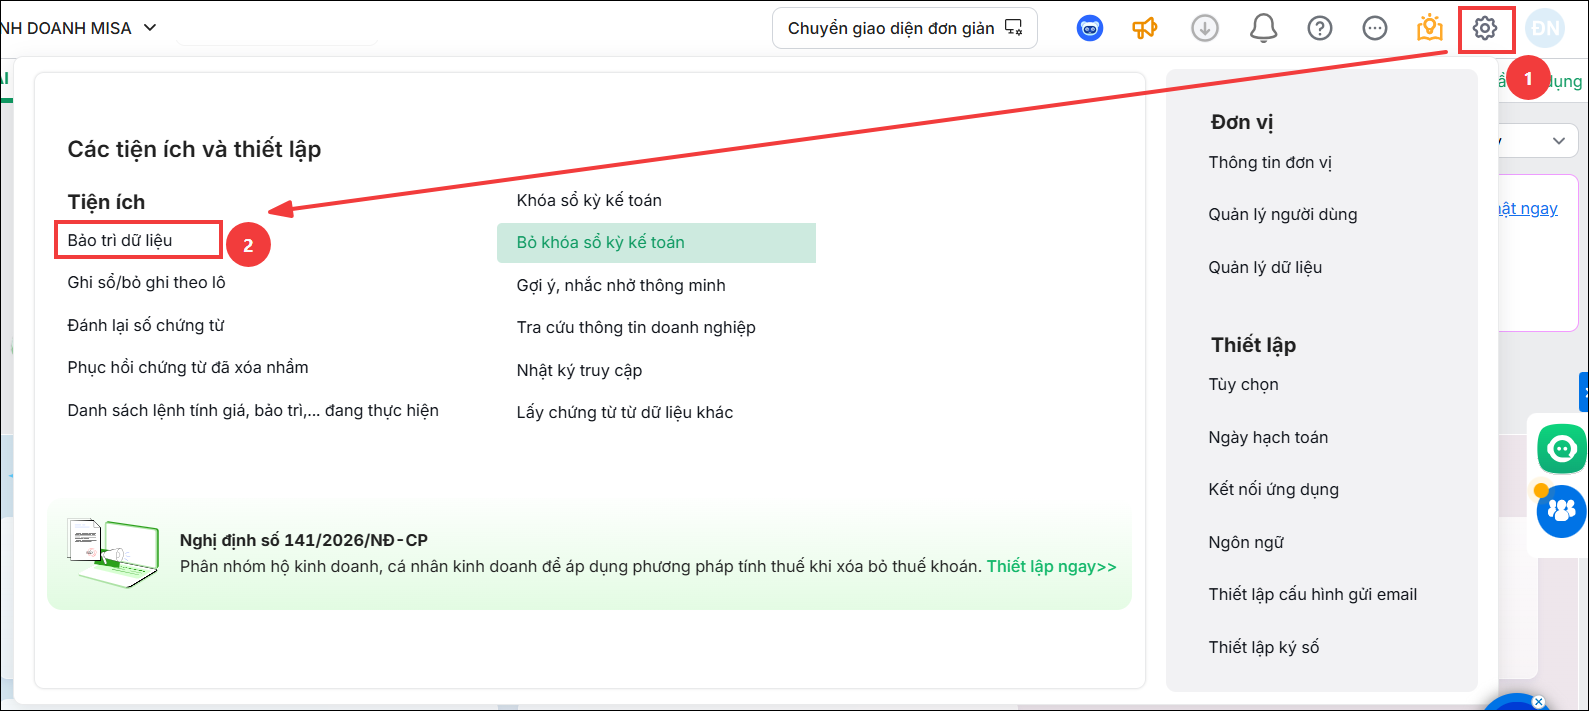Image resolution: width=1589 pixels, height=711 pixels.
Task: Click the notification bell icon
Action: point(1263,29)
